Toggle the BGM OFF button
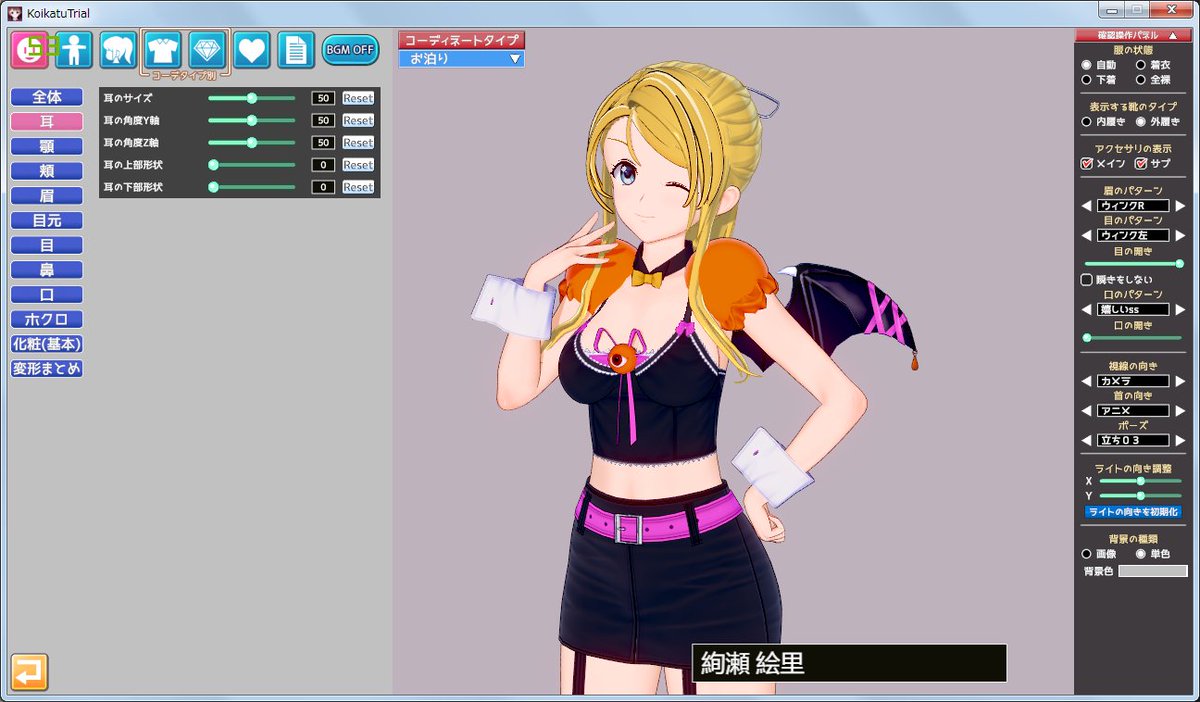Viewport: 1200px width, 702px height. (350, 50)
